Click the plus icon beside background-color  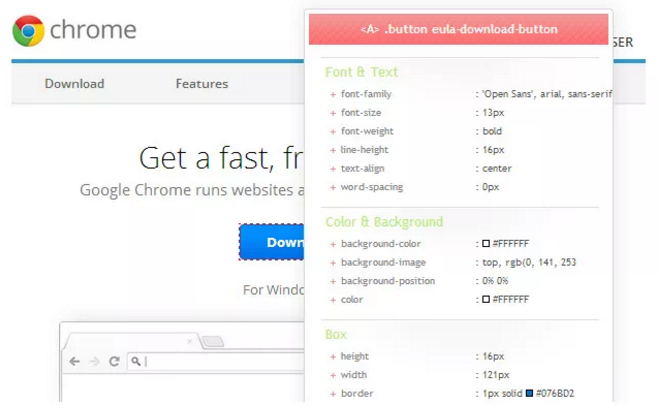(x=333, y=244)
